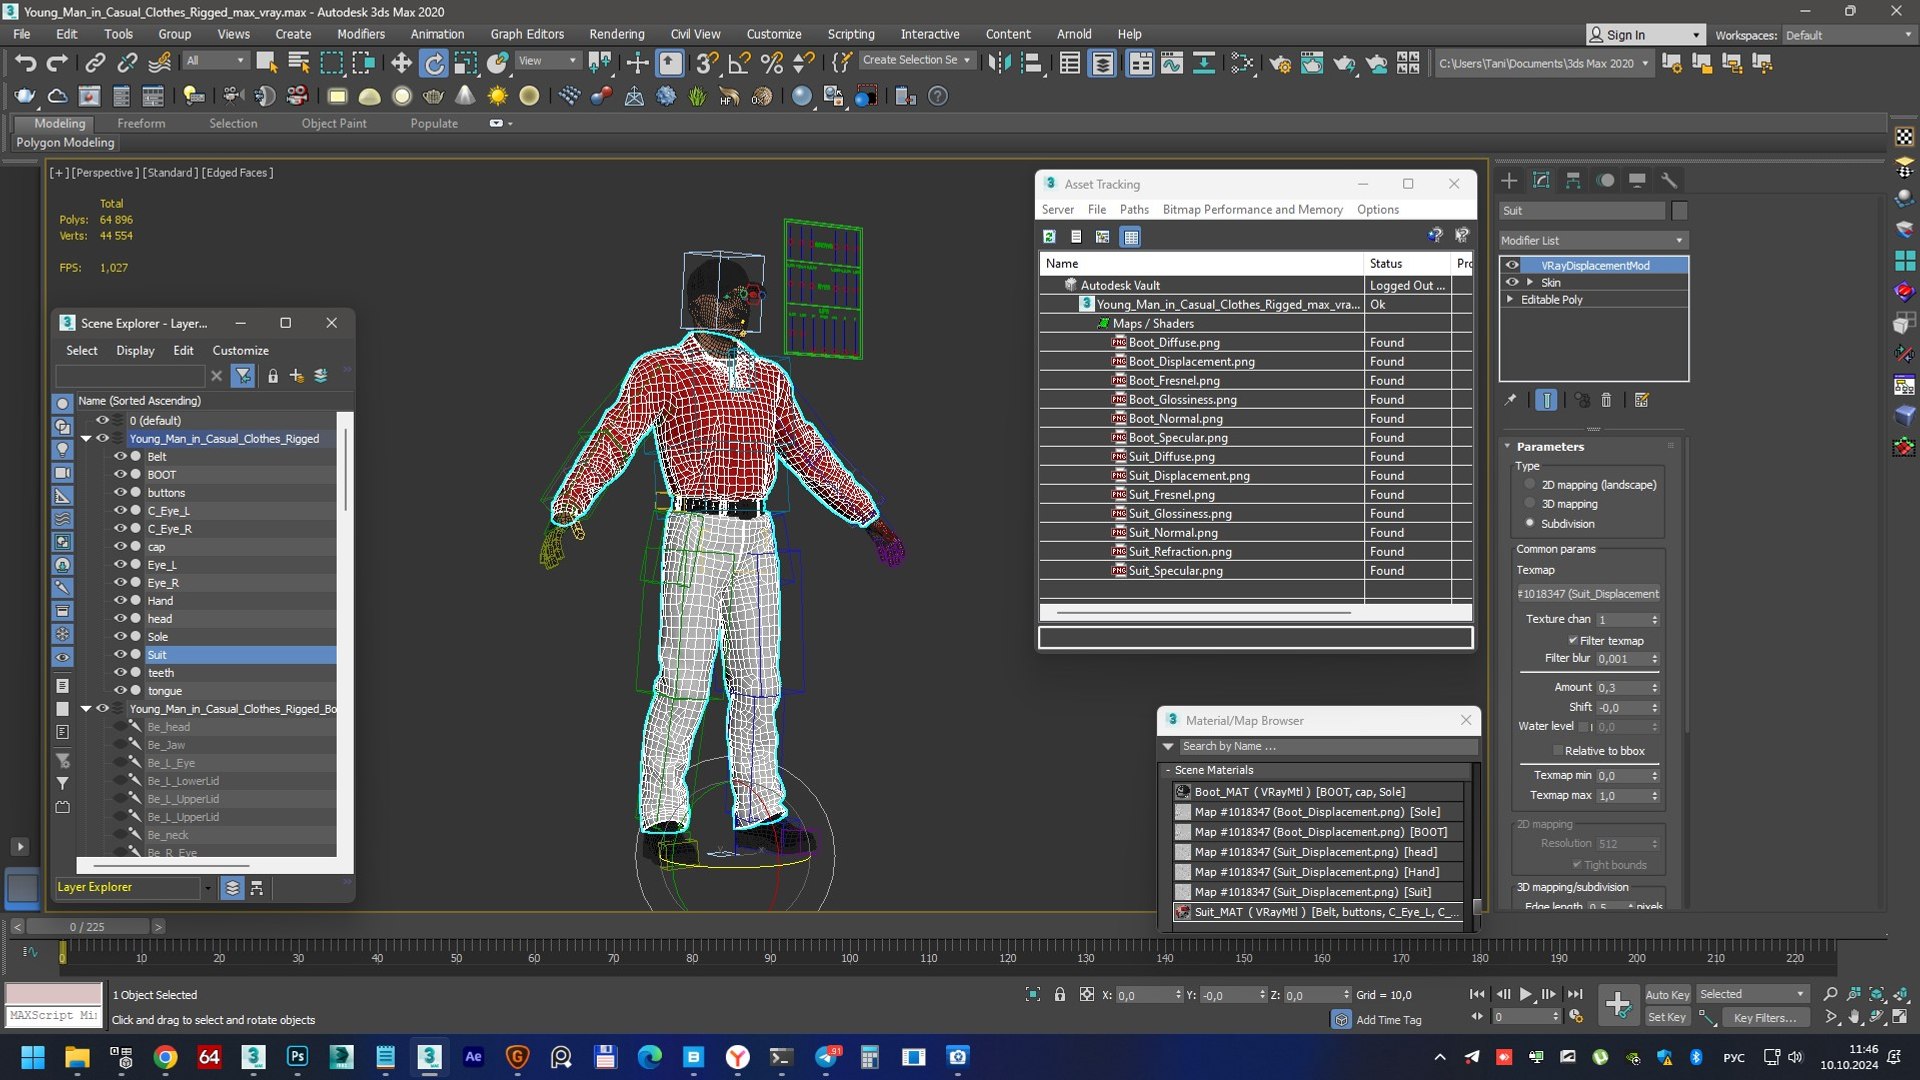Collapse the Young_Man_in_Casual_Clothes_Rigged layer
The image size is (1920, 1080).
point(86,438)
